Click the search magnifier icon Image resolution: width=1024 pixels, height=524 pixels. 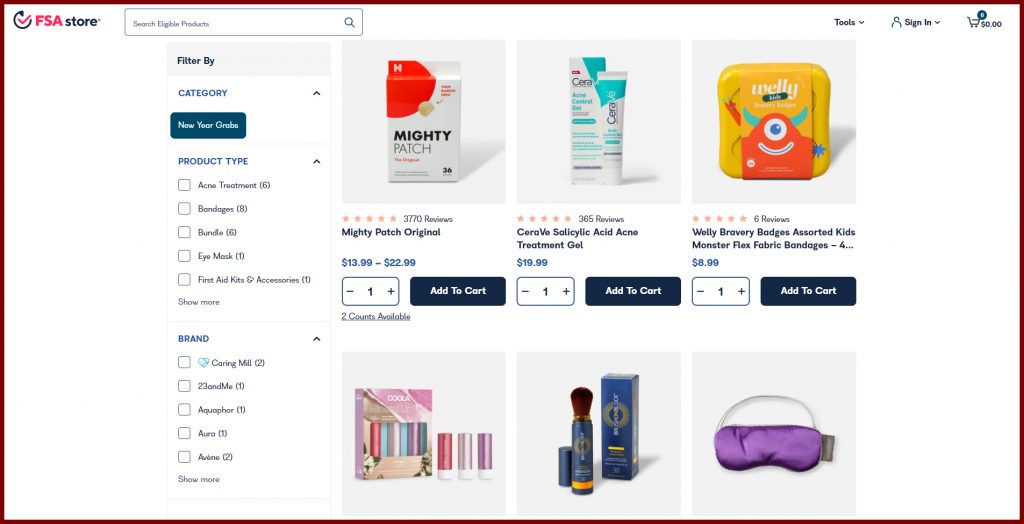(x=349, y=22)
